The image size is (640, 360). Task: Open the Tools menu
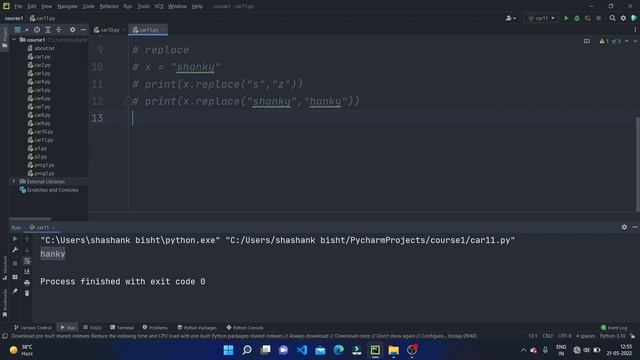143,7
